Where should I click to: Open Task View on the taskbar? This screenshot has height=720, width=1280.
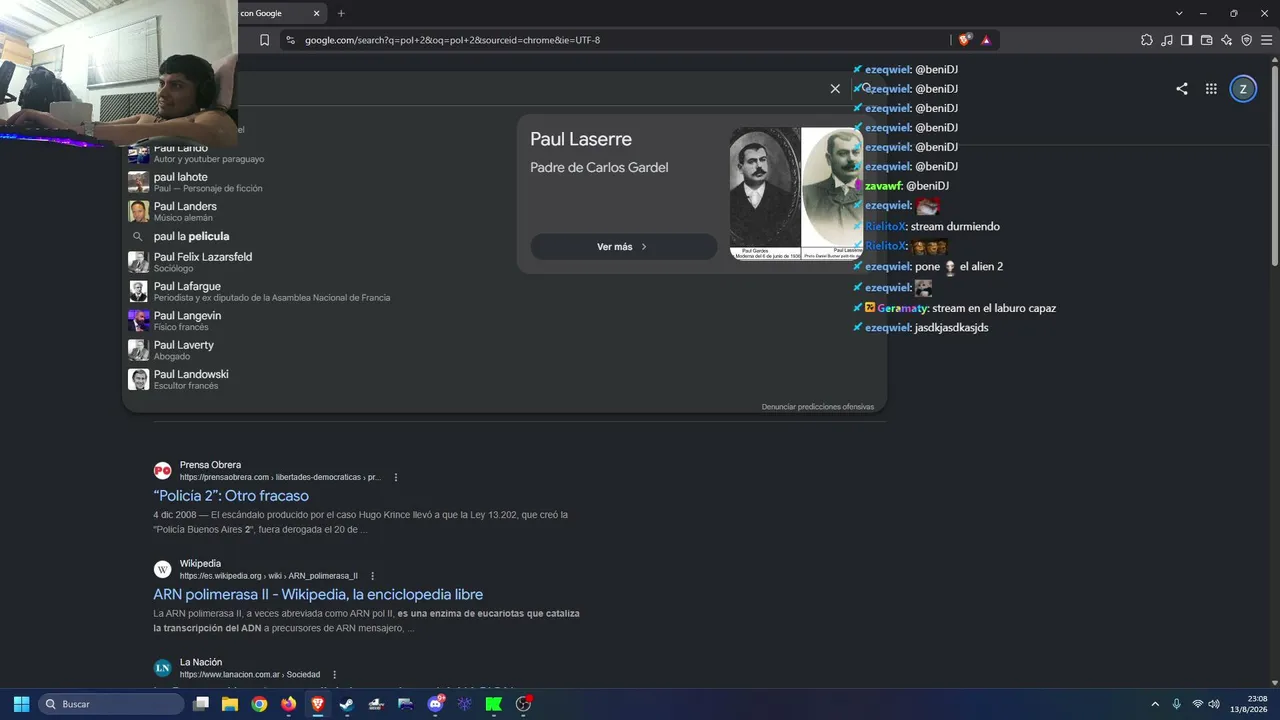point(201,704)
